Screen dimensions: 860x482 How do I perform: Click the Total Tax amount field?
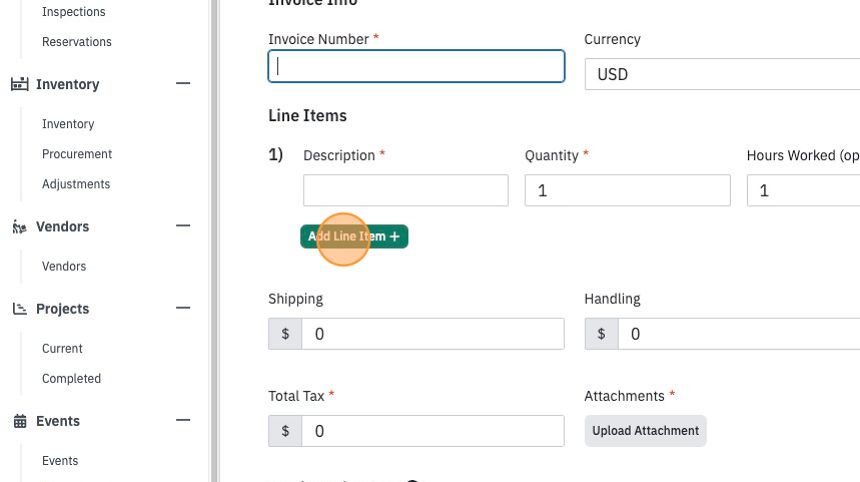(x=433, y=431)
